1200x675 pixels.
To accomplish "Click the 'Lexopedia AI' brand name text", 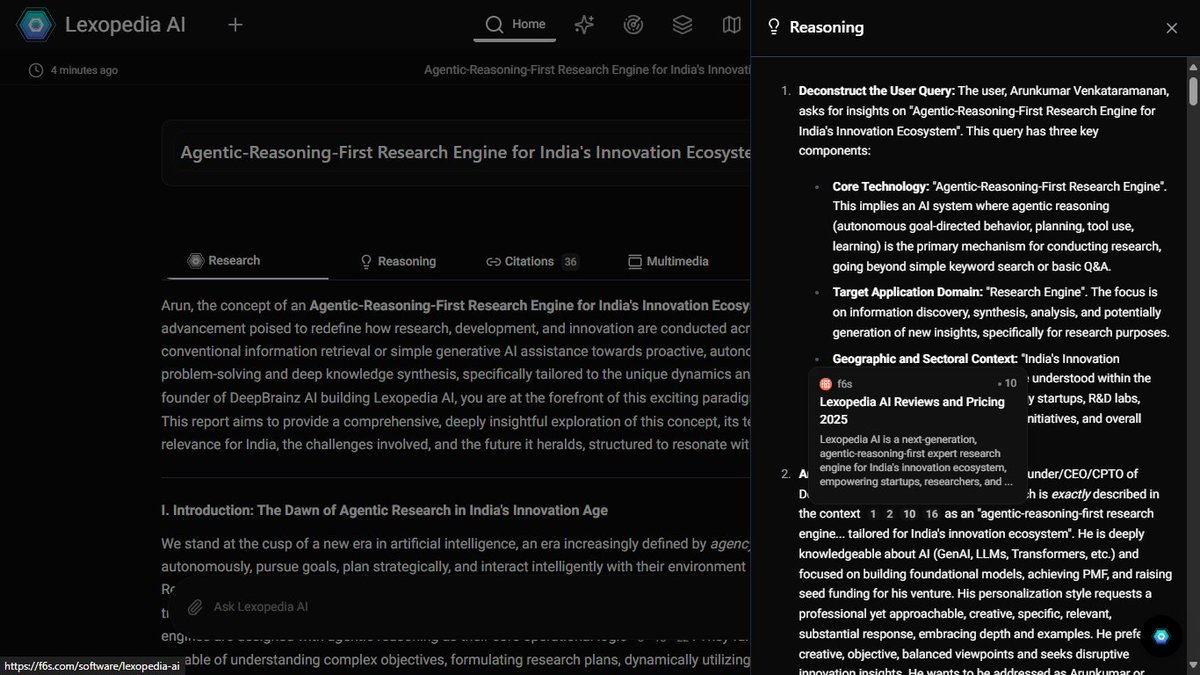I will pos(125,25).
